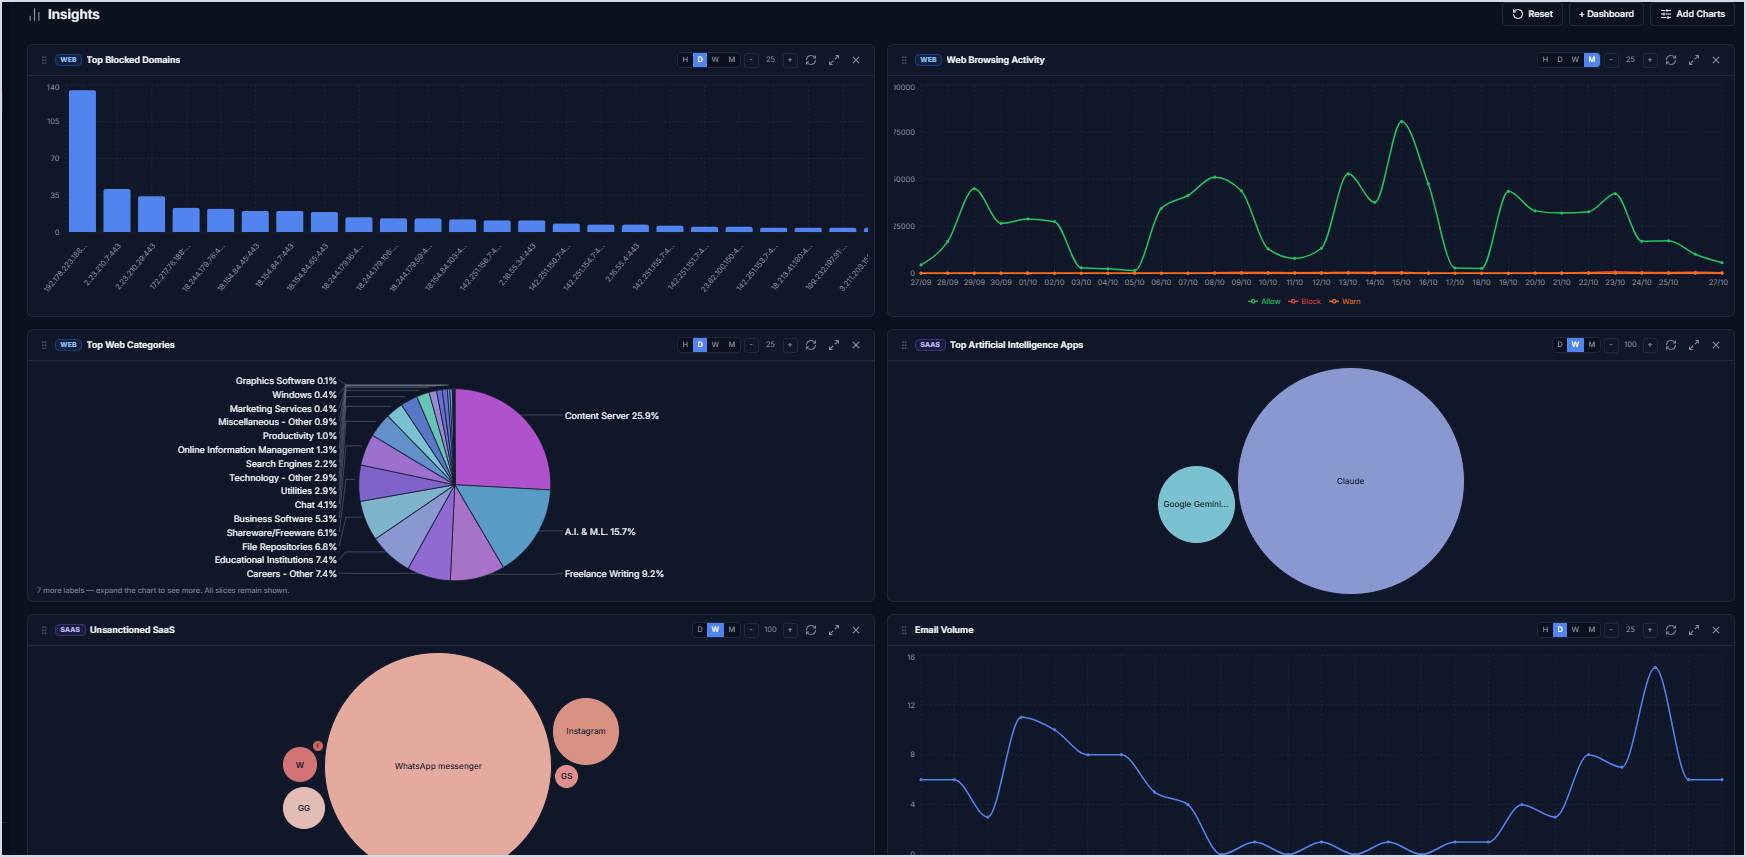Refresh the Email Volume chart
This screenshot has width=1746, height=857.
click(1671, 630)
